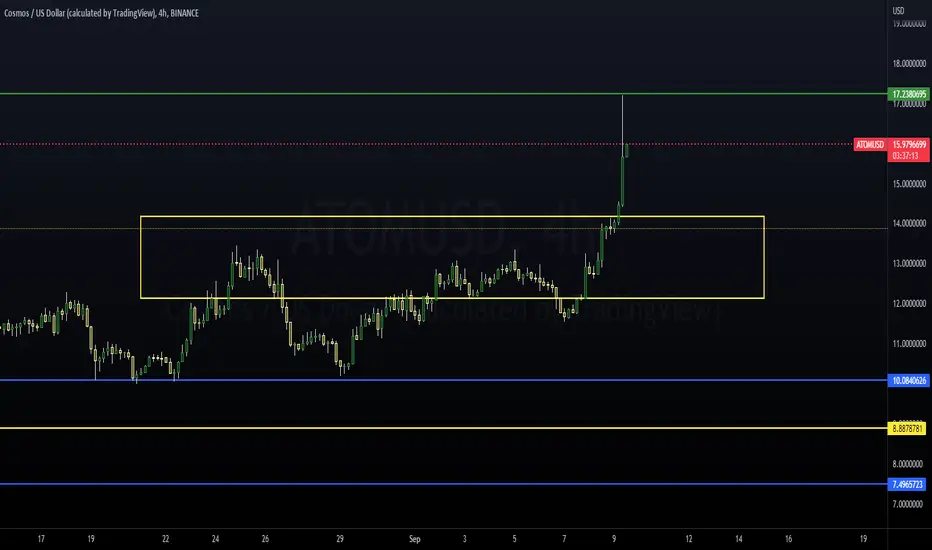Click date 29 on the time axis
This screenshot has height=550, width=932.
coord(340,539)
